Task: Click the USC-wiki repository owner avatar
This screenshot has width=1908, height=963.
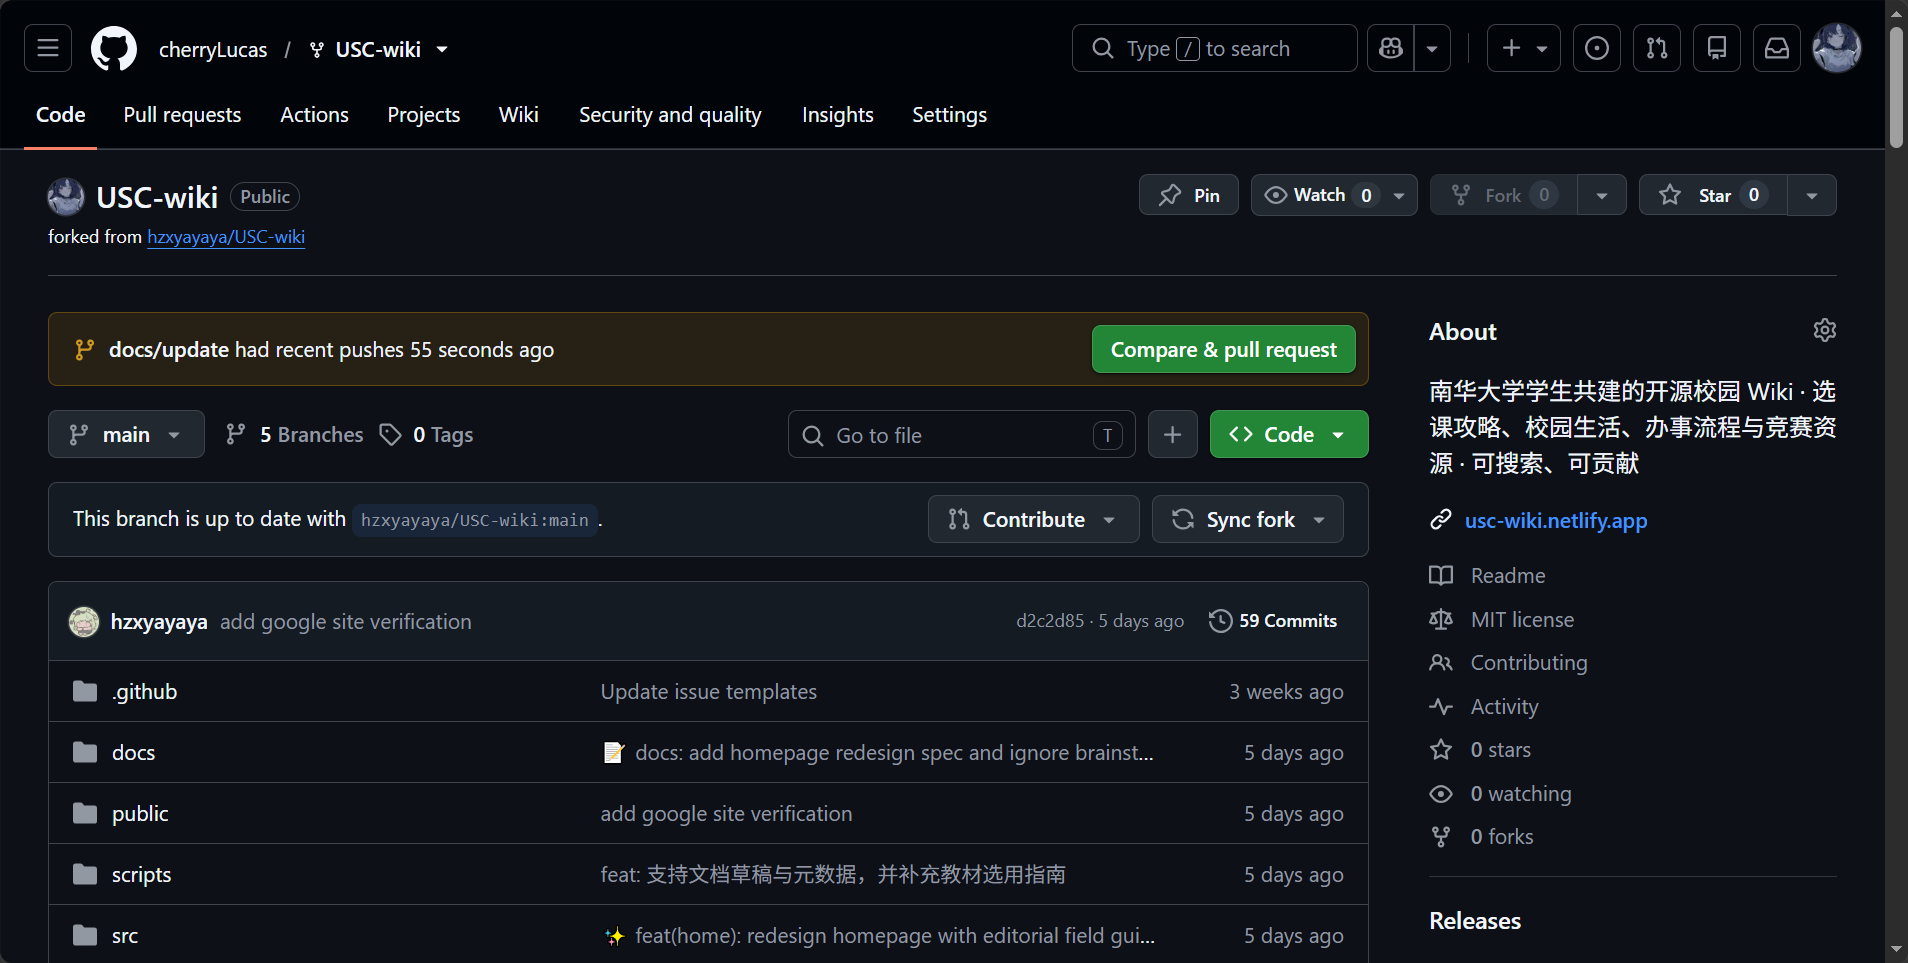Action: click(66, 197)
